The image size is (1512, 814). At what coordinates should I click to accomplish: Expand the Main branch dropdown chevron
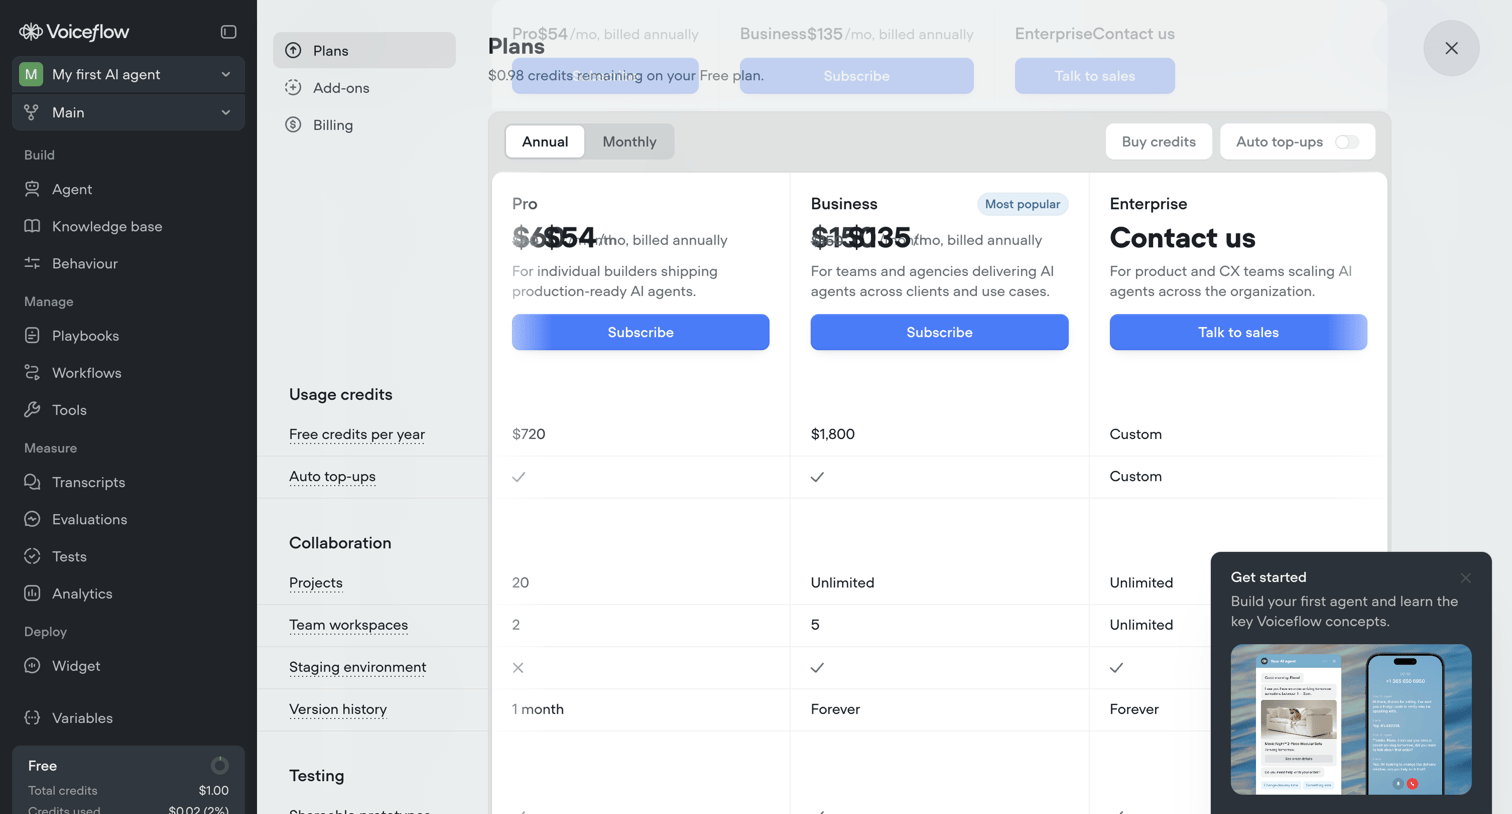coord(226,112)
